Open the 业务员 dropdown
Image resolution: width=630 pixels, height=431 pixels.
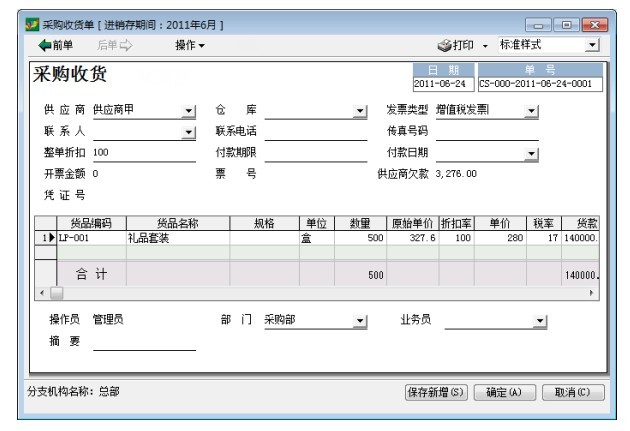(x=540, y=321)
